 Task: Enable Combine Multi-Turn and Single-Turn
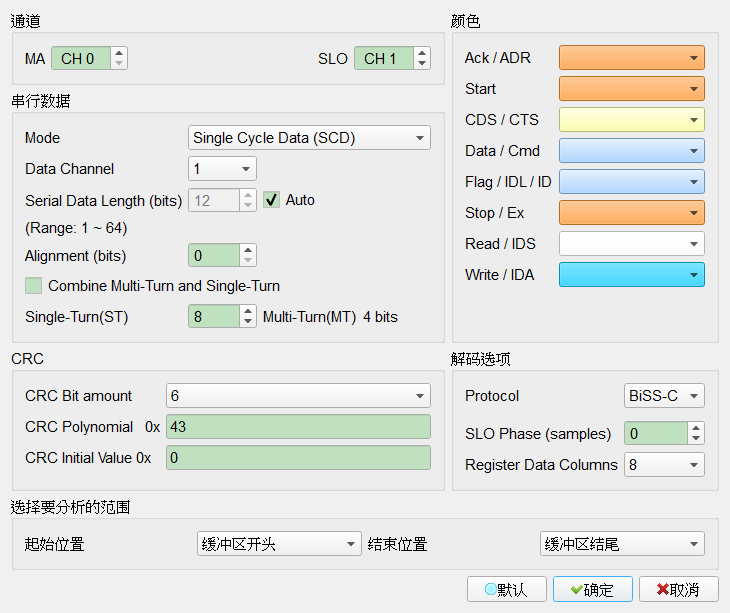[33, 285]
